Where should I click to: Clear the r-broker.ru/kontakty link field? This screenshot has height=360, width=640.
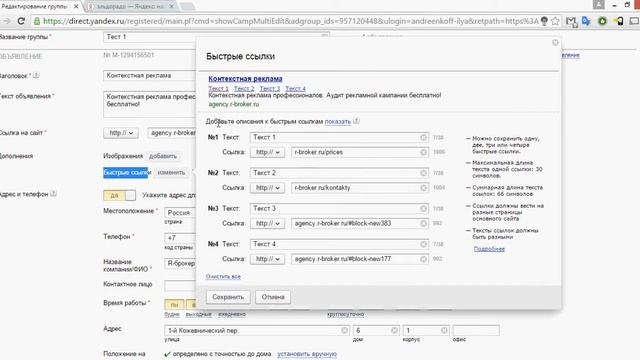(x=423, y=188)
